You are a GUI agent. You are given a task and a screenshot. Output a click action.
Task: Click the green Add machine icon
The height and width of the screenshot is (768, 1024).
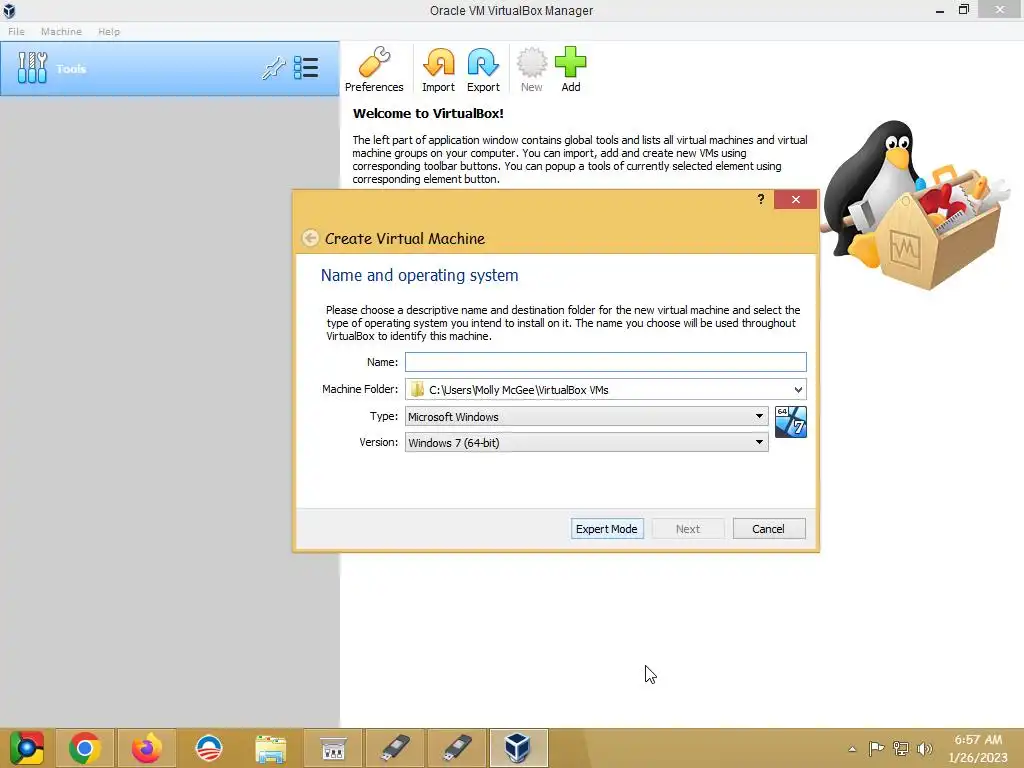pos(571,69)
